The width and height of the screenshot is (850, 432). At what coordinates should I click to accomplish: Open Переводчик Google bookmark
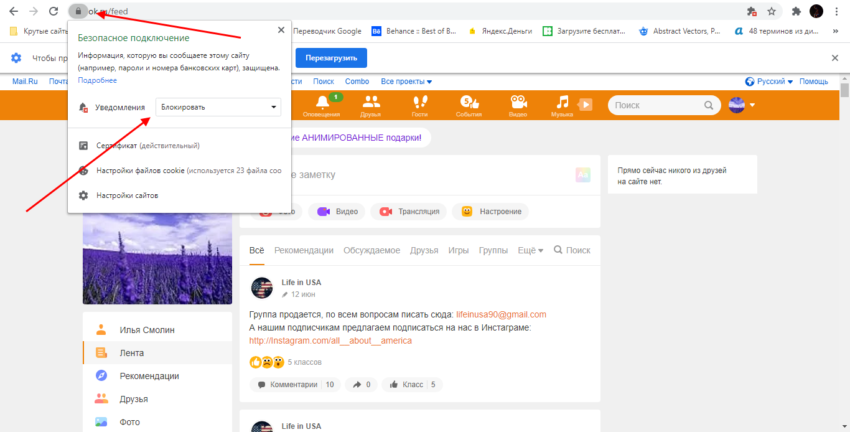pos(327,31)
